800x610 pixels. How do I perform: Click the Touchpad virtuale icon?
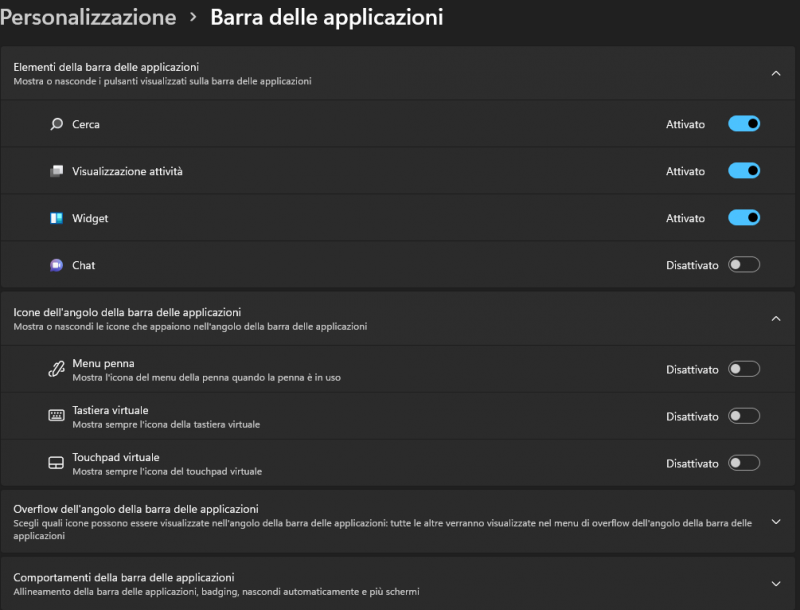(56, 463)
